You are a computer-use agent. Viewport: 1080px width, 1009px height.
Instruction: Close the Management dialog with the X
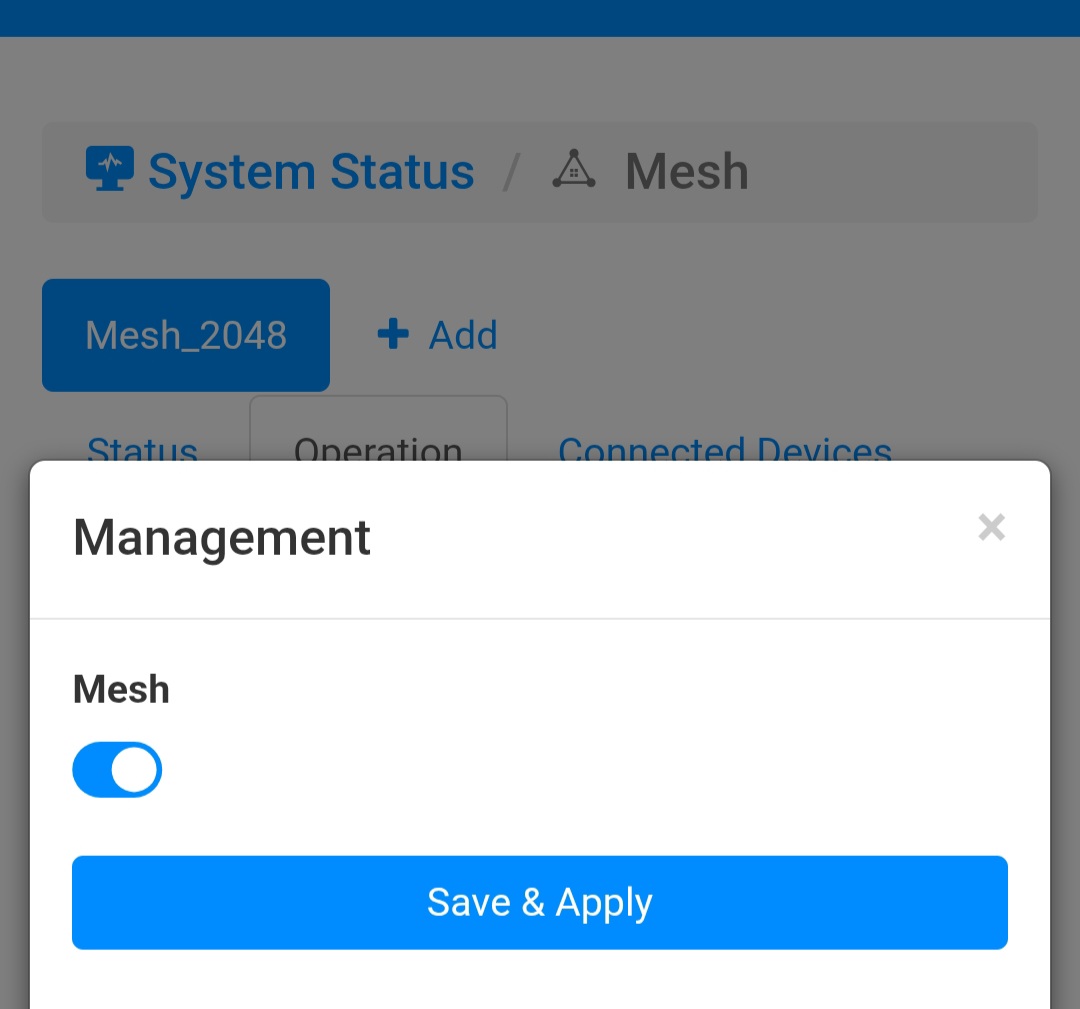(x=991, y=527)
